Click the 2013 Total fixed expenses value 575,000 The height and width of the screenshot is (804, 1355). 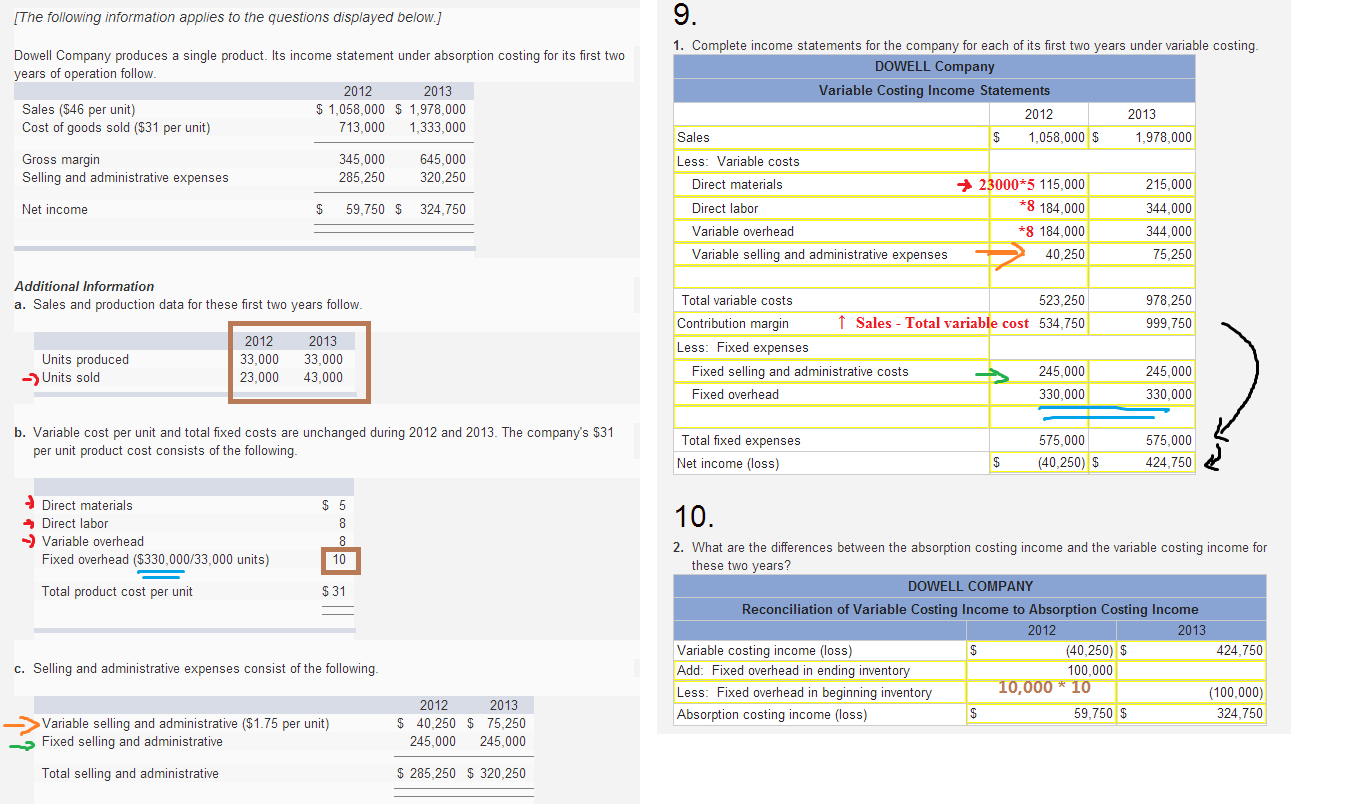[1168, 440]
